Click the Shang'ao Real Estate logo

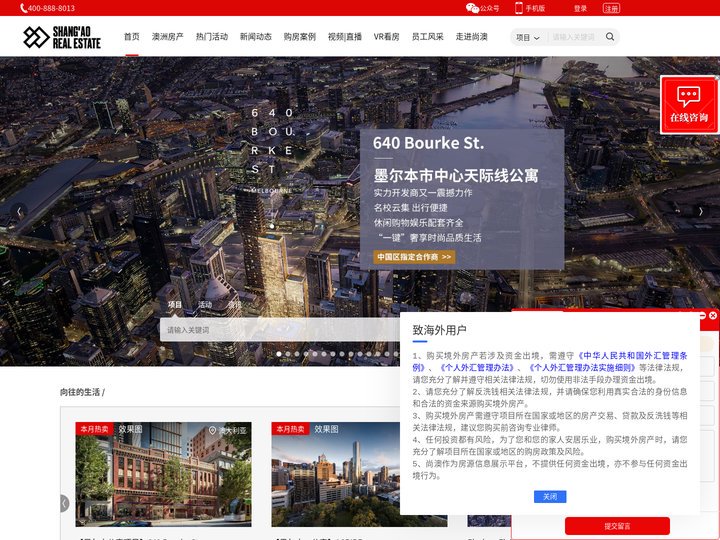click(x=62, y=37)
